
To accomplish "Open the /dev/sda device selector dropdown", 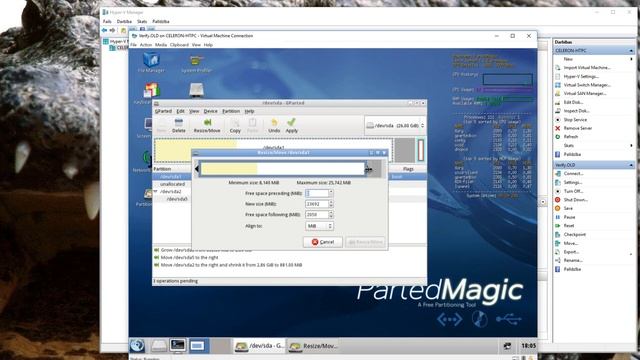I will point(395,126).
